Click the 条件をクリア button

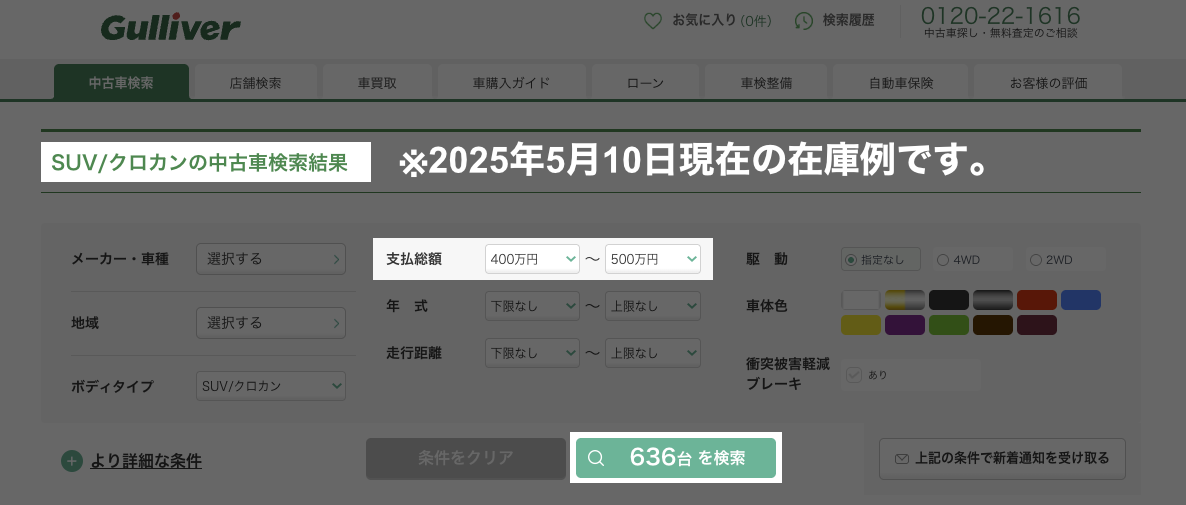465,457
